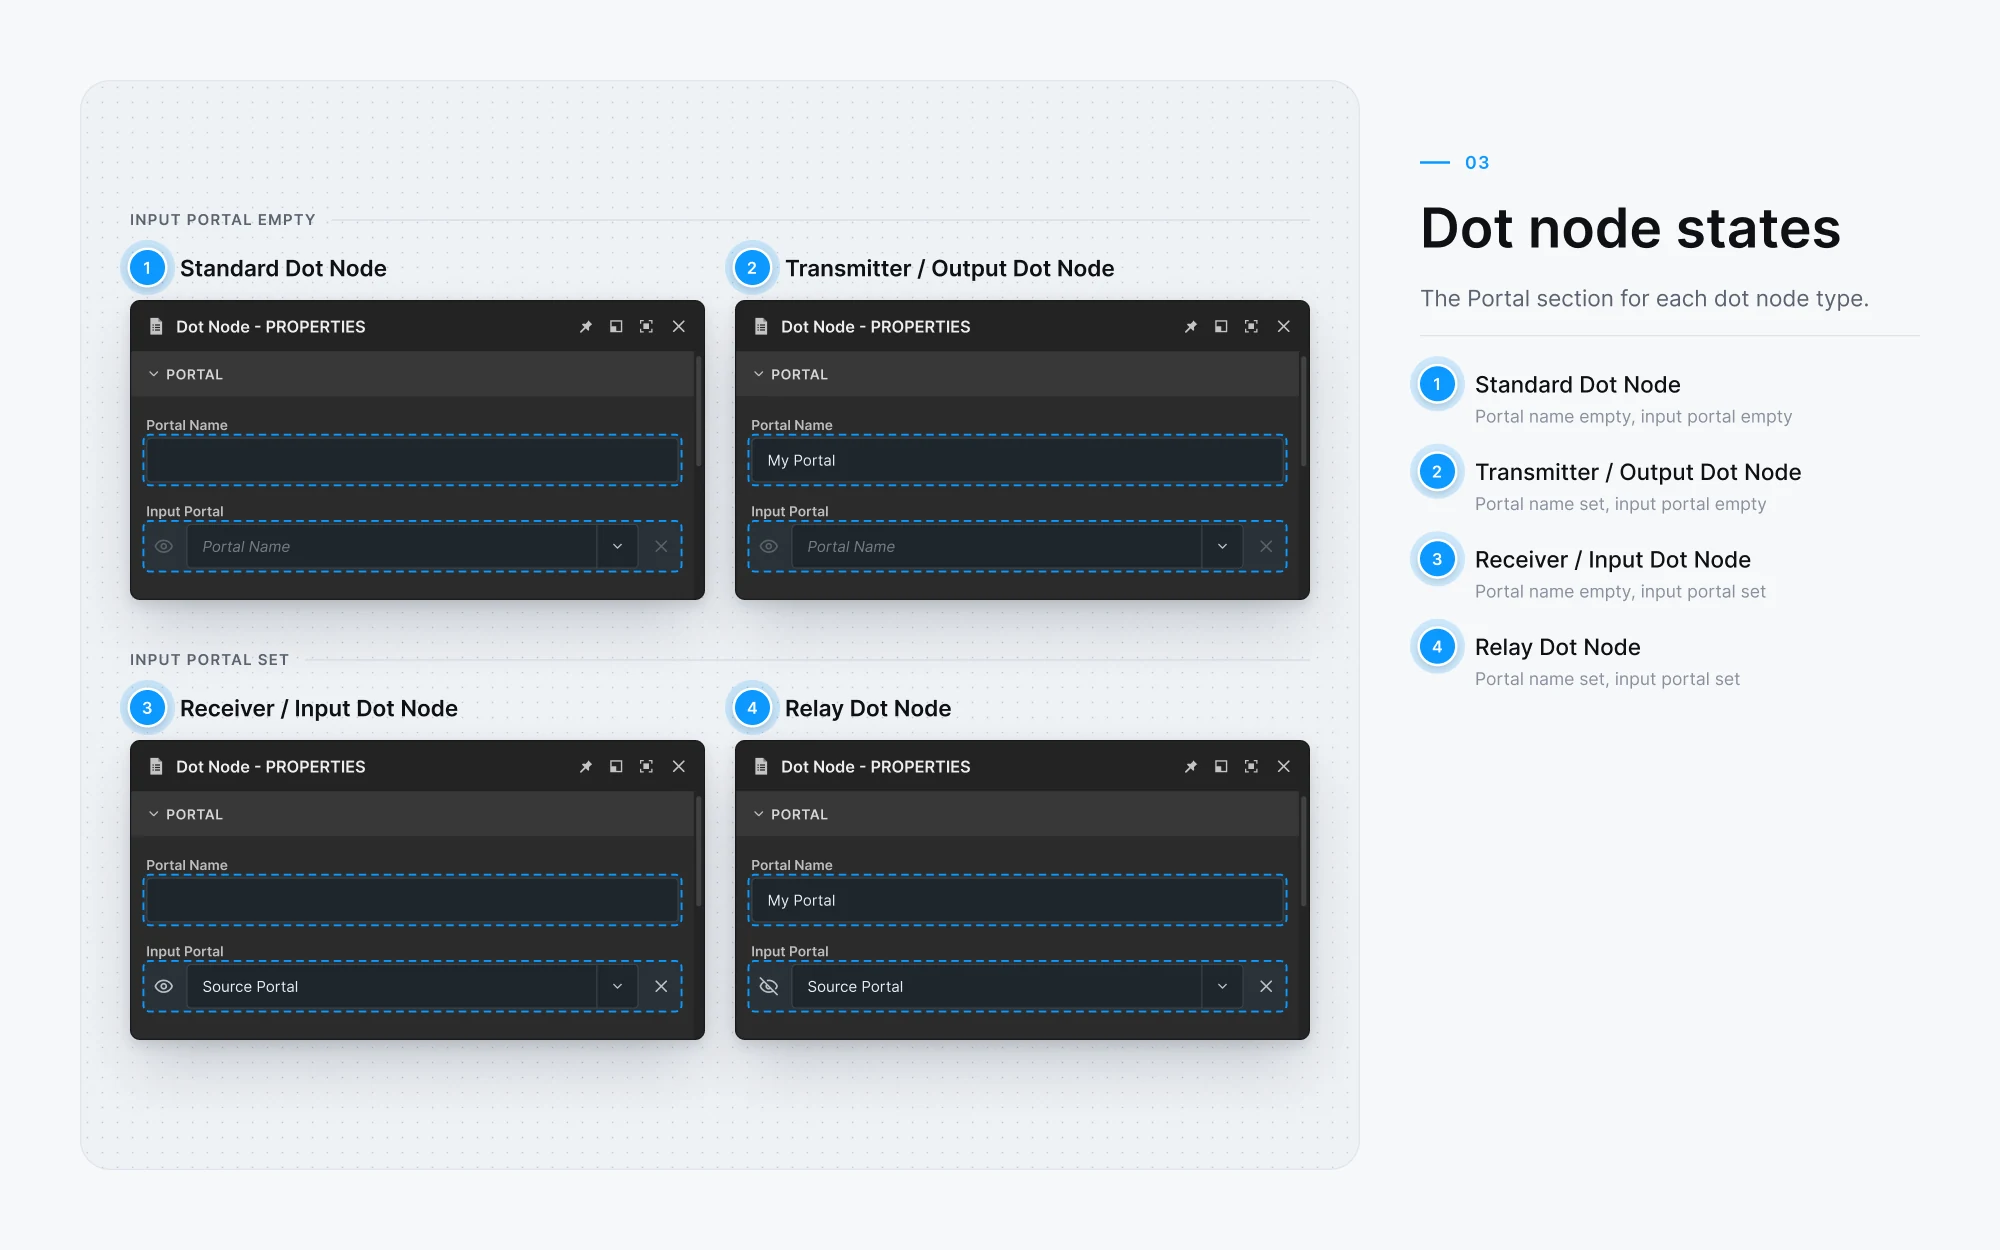Image resolution: width=2000 pixels, height=1250 pixels.
Task: Pin the Relay Dot Node properties panel
Action: click(1191, 767)
